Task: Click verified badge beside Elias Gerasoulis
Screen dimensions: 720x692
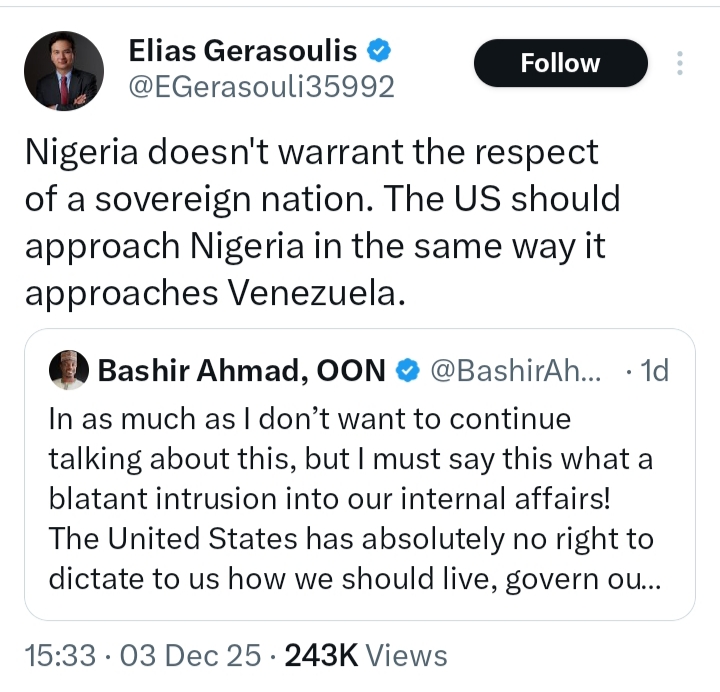Action: [377, 50]
